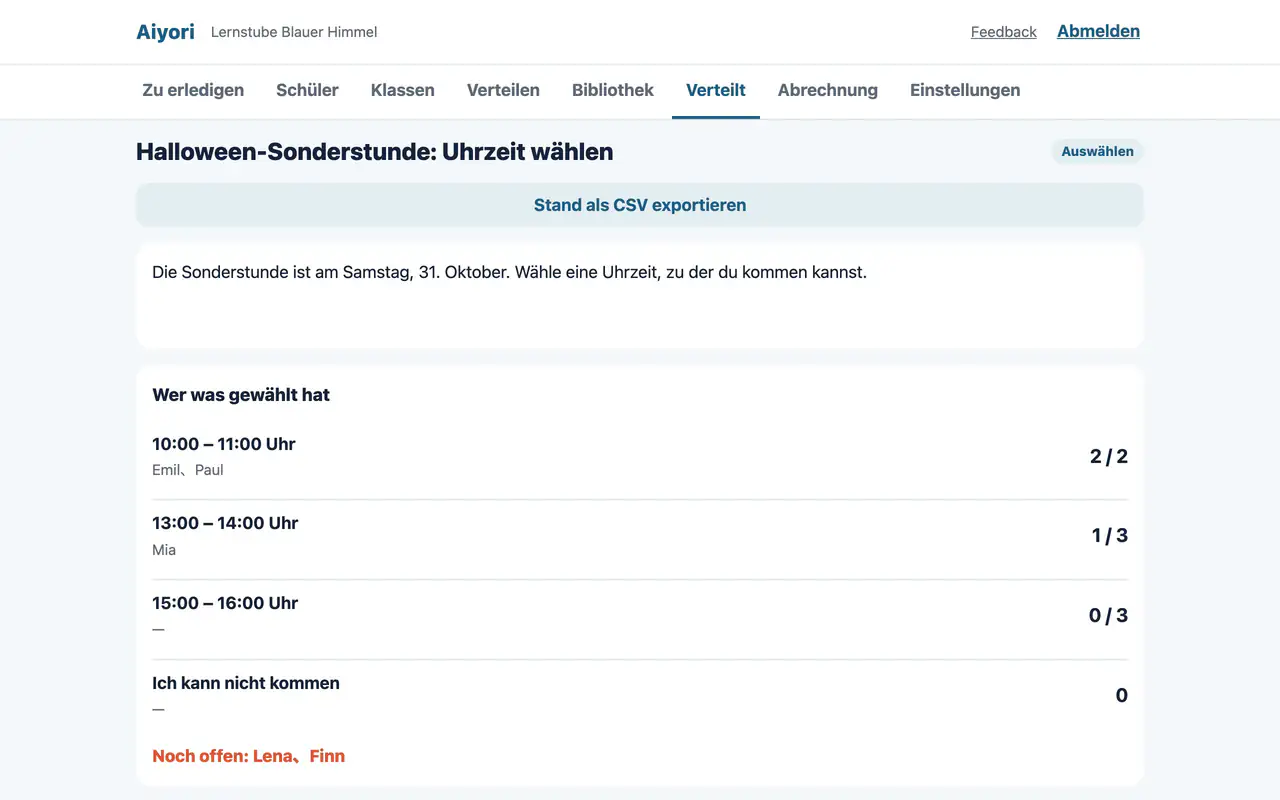
Task: Click the Abmelden link
Action: click(1098, 31)
